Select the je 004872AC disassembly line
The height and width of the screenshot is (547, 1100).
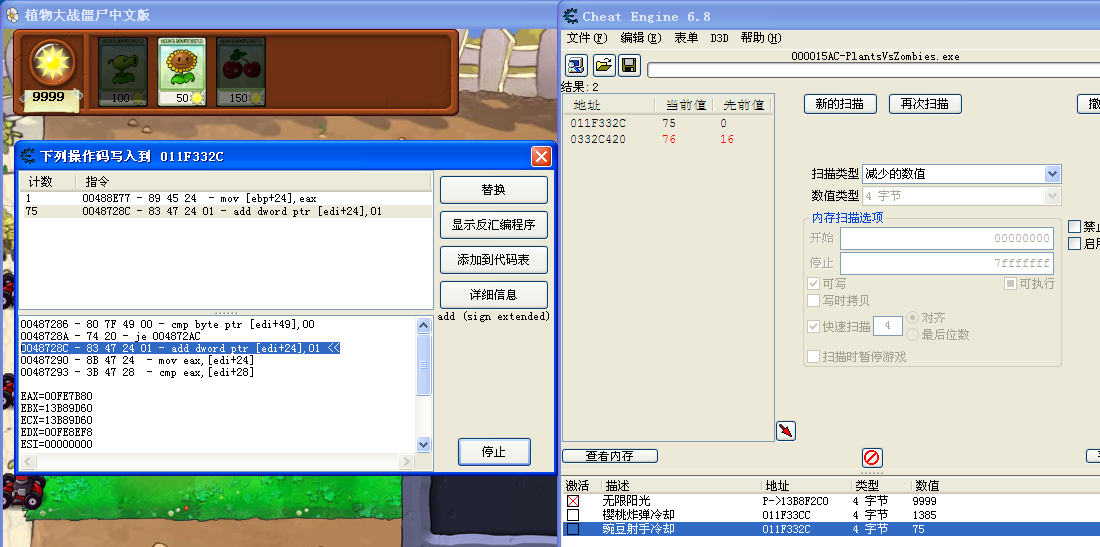[x=110, y=337]
